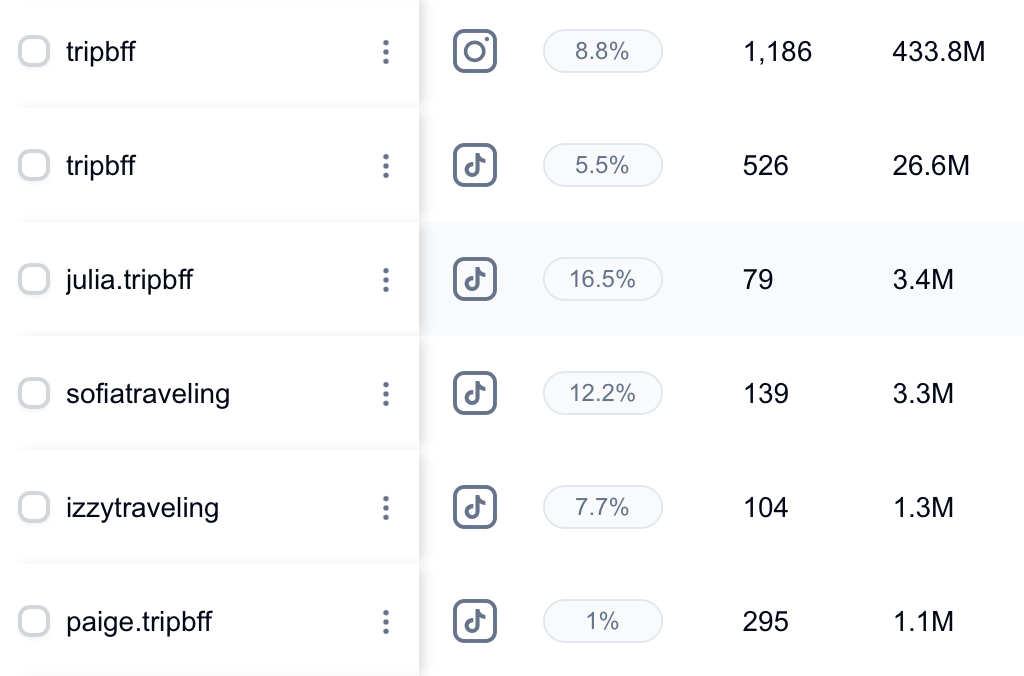Screen dimensions: 1024x676
Task: Open the sofiatraveling account name
Action: 148,394
